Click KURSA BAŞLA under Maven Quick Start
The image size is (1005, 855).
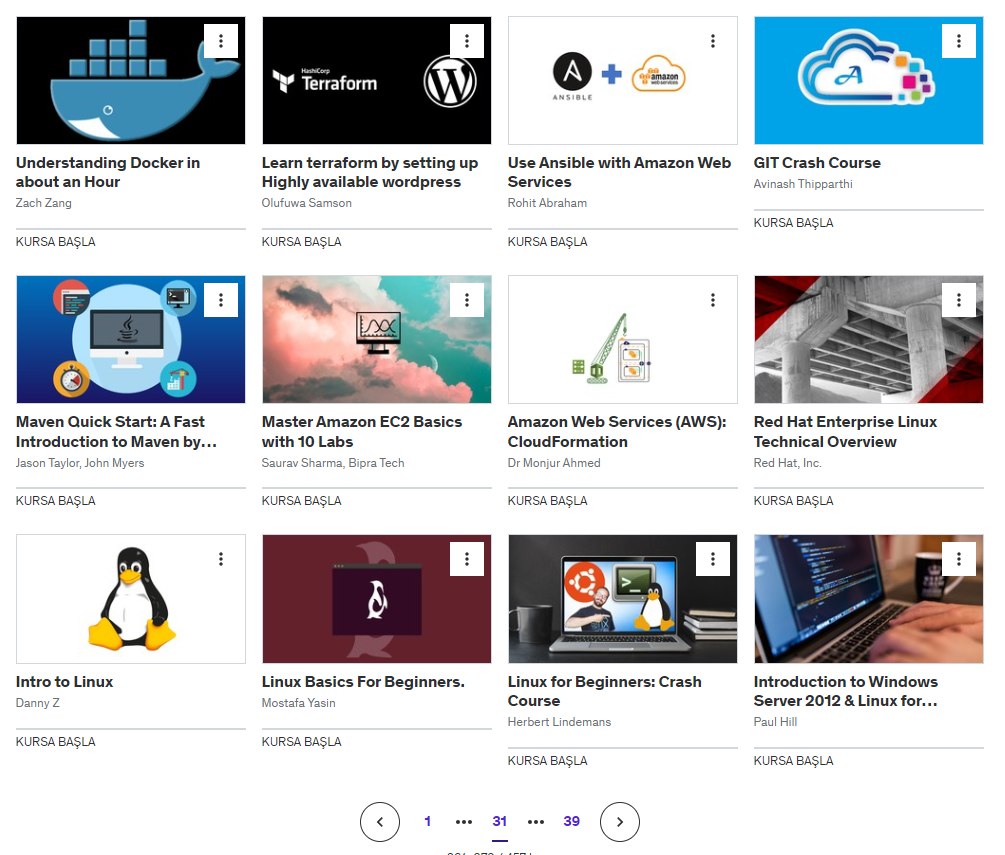[56, 501]
